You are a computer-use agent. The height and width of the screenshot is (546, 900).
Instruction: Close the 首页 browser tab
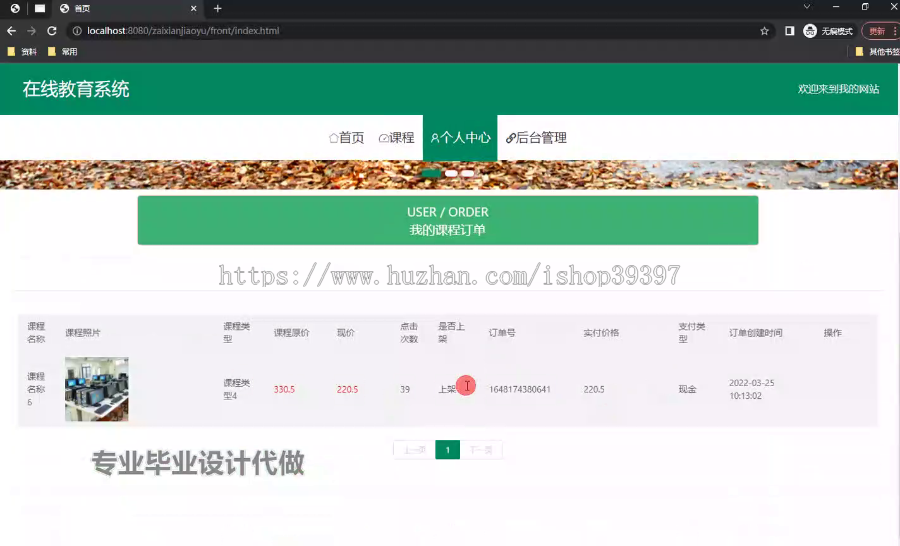click(x=193, y=9)
